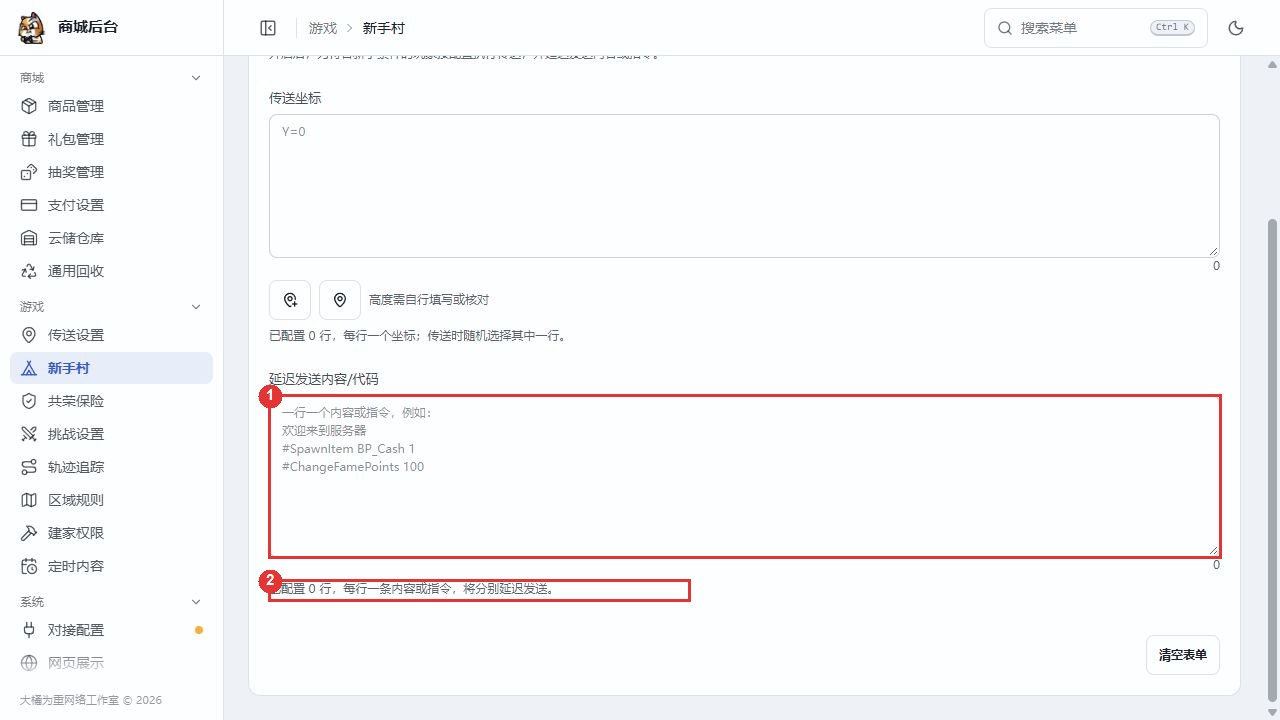Screen dimensions: 1280x720
Task: Focus the 传送坐标 textarea
Action: click(x=744, y=186)
